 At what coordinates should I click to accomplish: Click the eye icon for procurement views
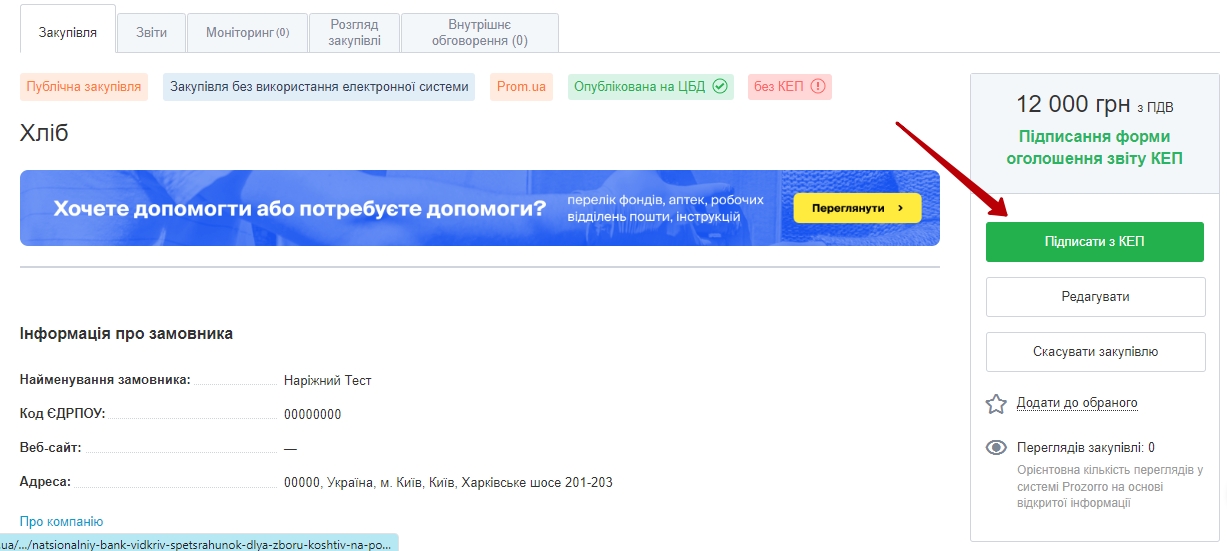coord(996,448)
